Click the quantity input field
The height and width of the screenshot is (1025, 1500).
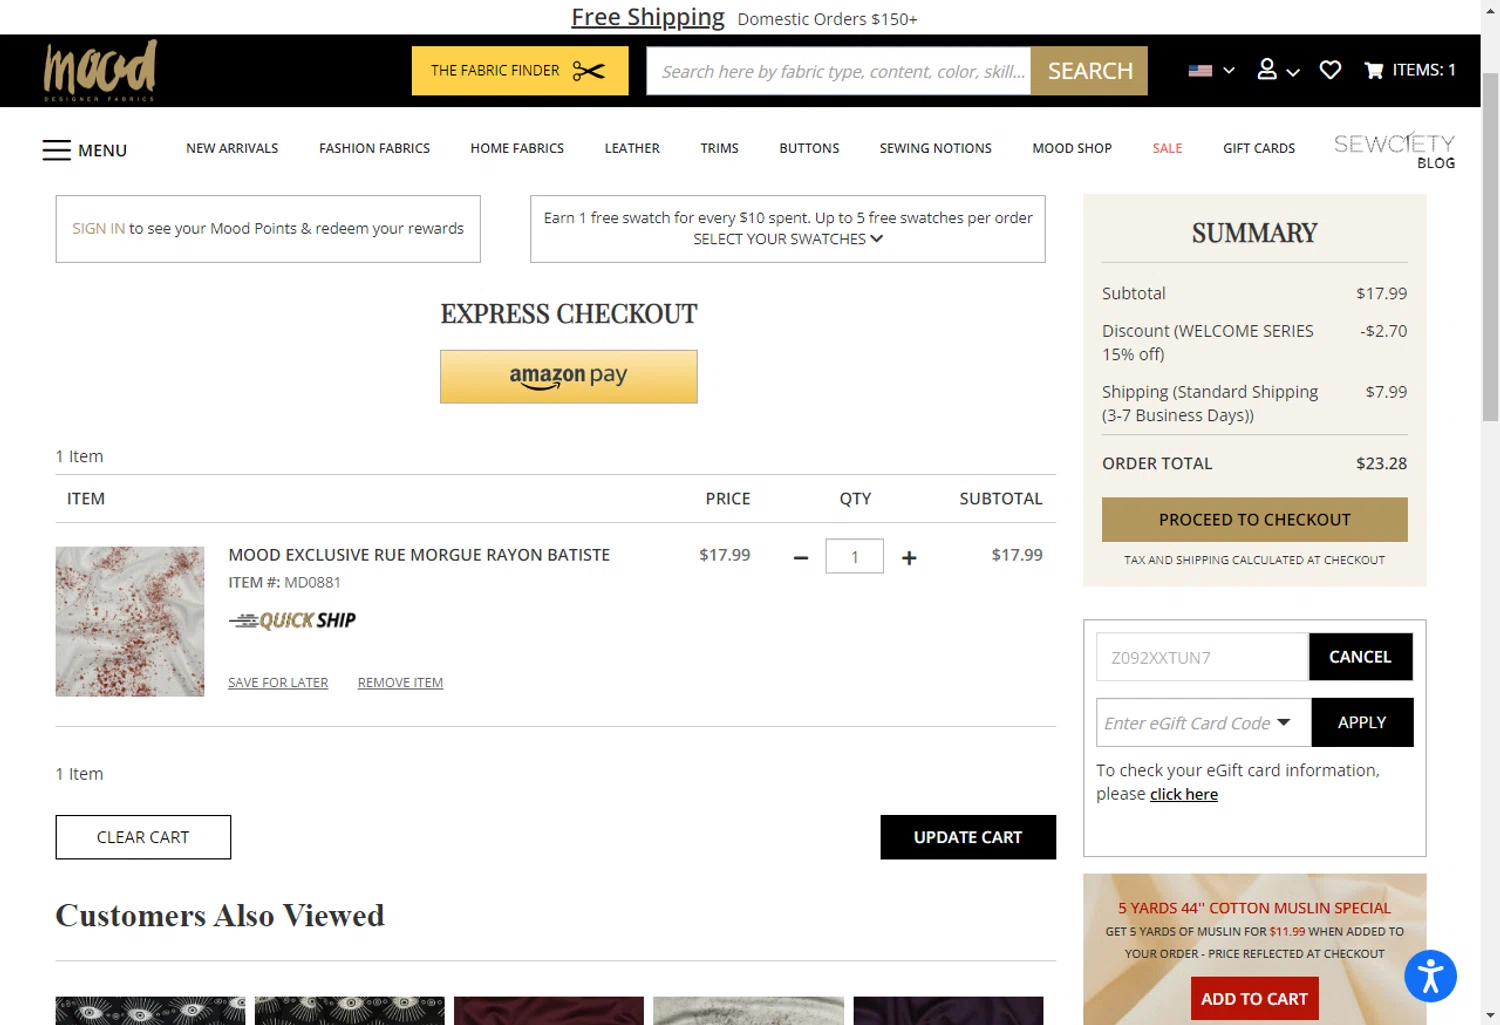point(854,556)
